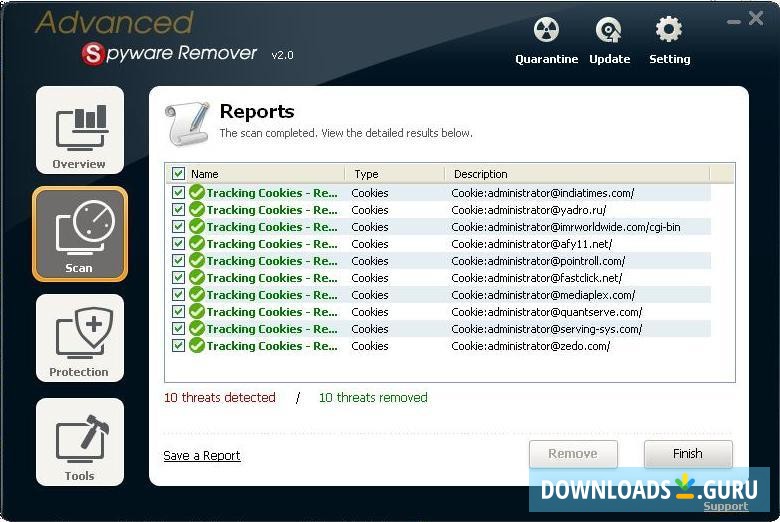This screenshot has height=522, width=780.
Task: Click green status icon for imrworldwide.com row
Action: [x=197, y=226]
